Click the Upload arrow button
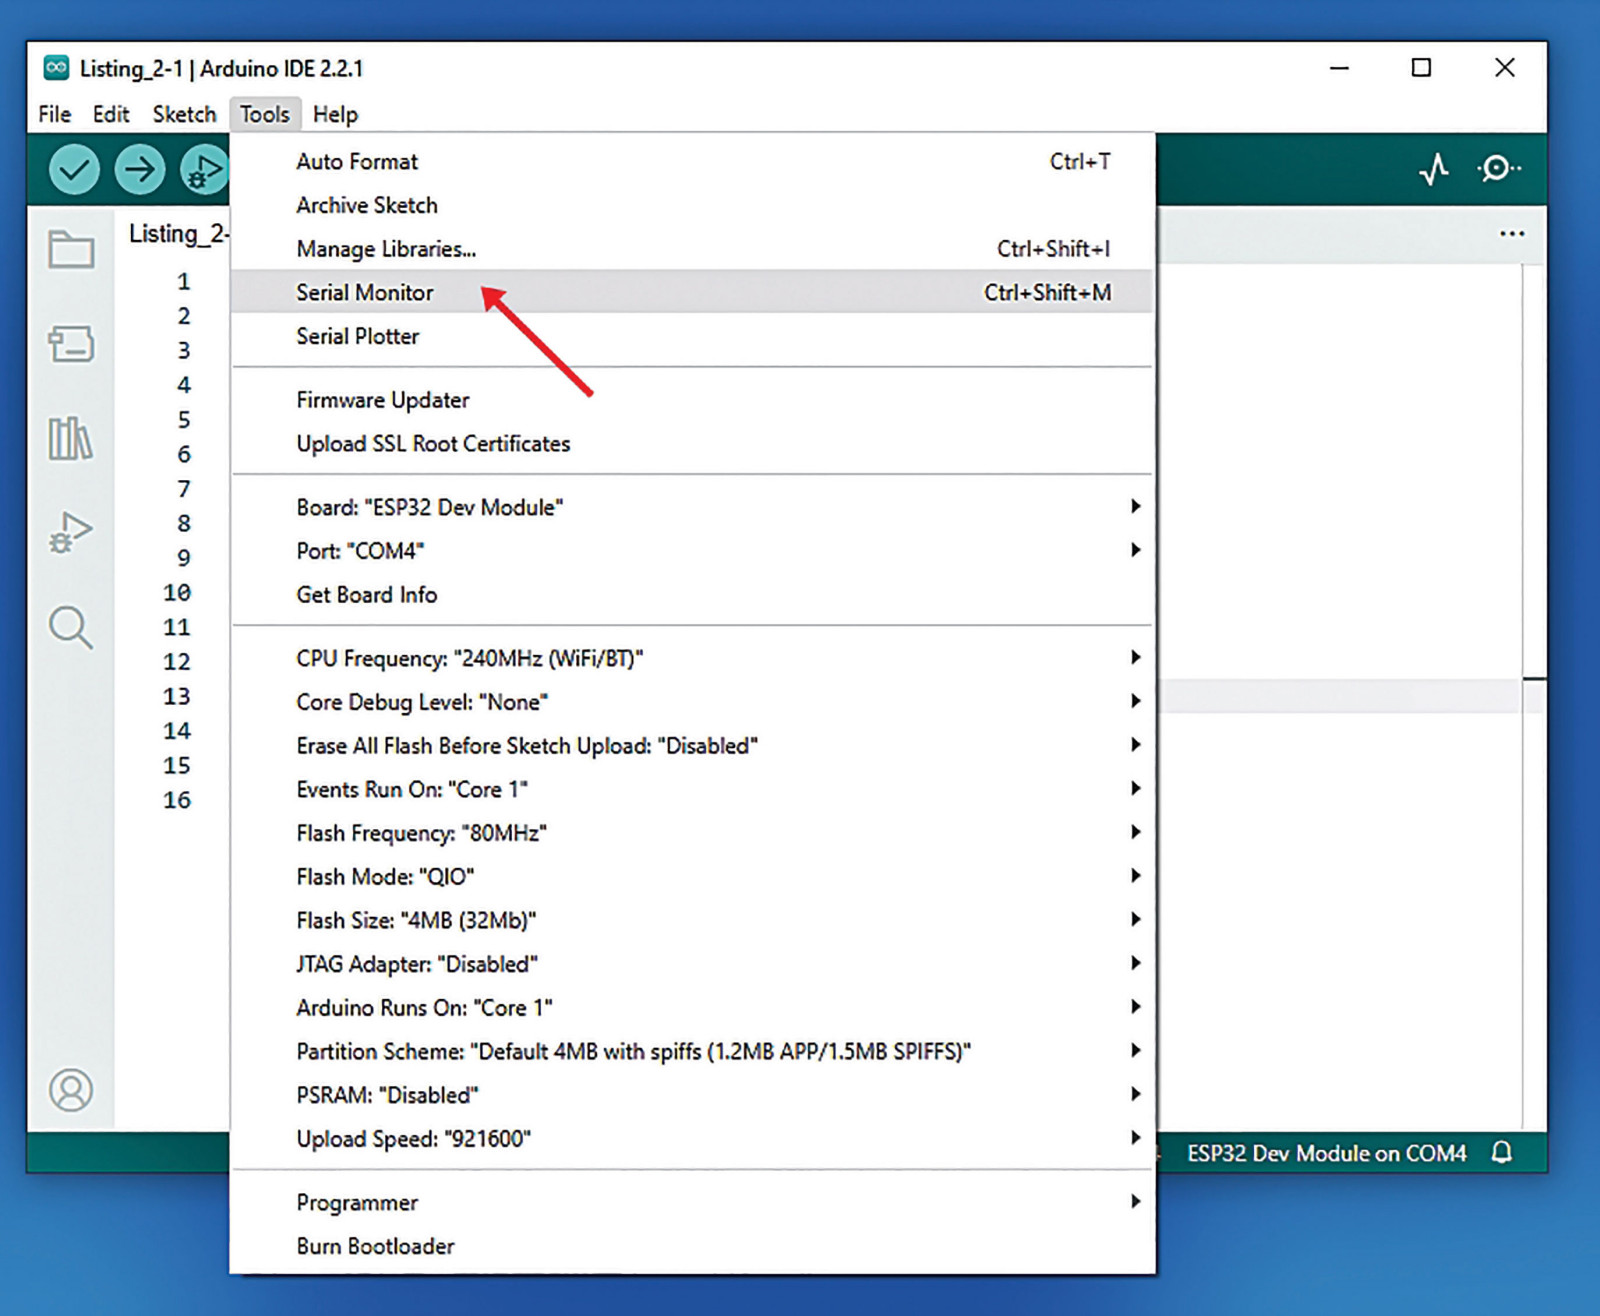This screenshot has height=1316, width=1600. click(140, 169)
